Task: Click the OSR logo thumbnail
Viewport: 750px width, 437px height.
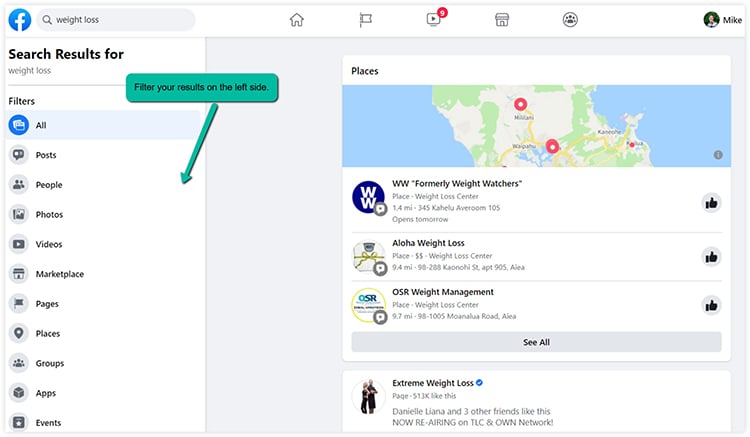Action: [368, 305]
